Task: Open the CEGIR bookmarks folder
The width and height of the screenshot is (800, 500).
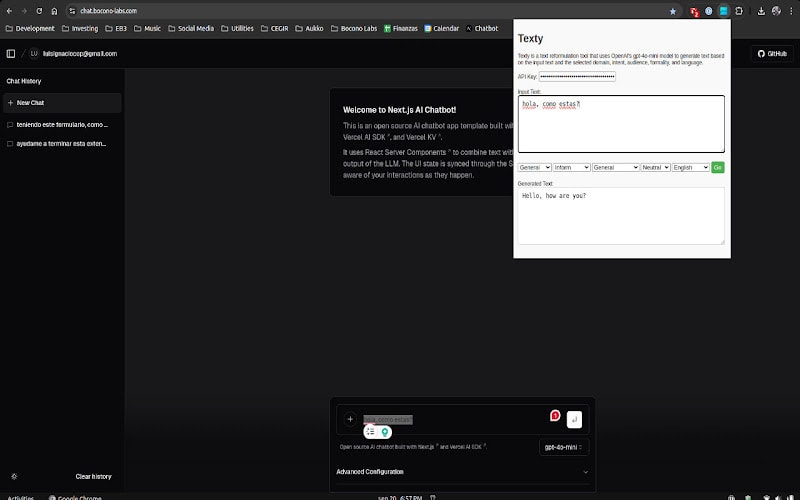Action: coord(274,29)
